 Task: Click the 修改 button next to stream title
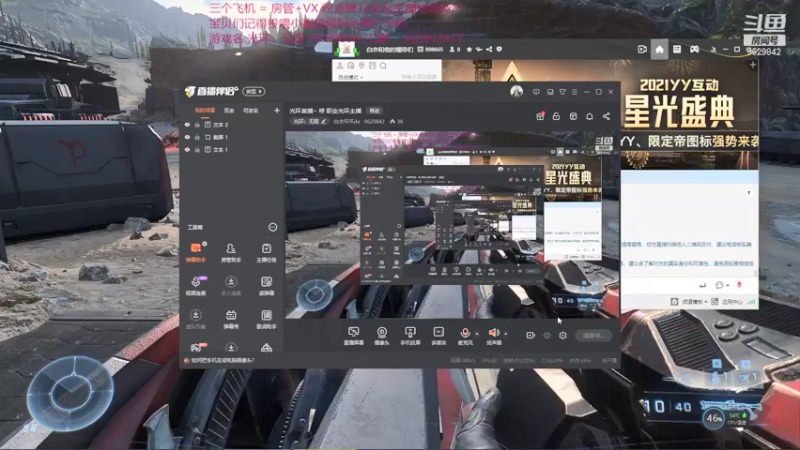coord(375,111)
